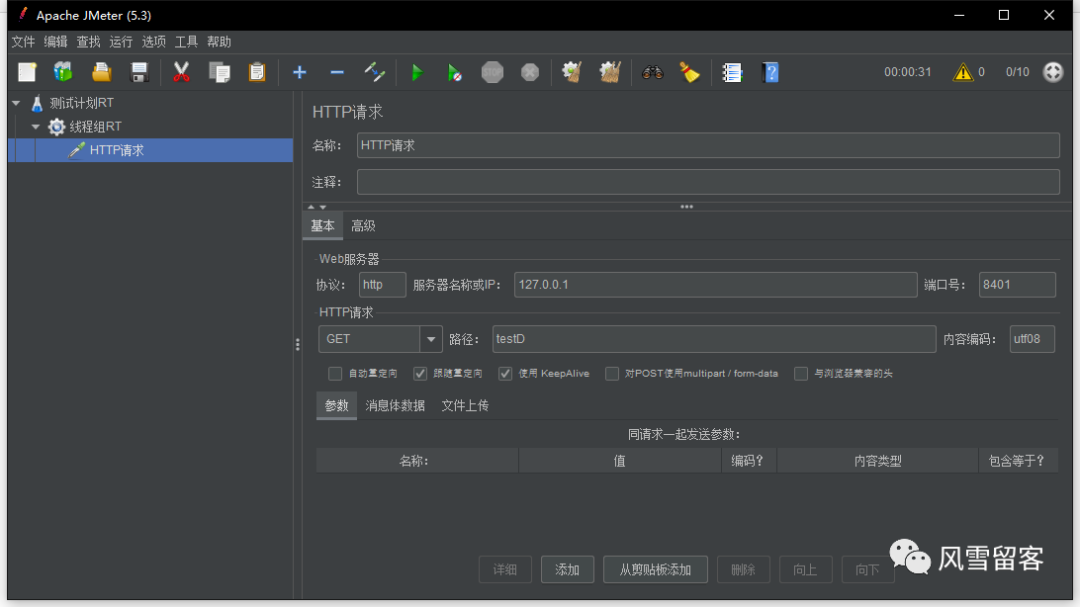Click the Shutdown round X icon
Screen dimensions: 1080x607
pyautogui.click(x=530, y=72)
